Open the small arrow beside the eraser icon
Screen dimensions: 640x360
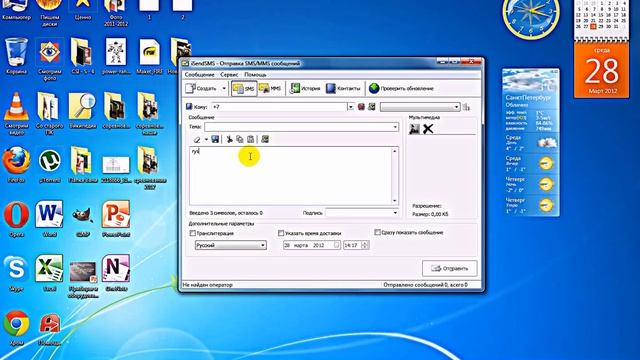(206, 140)
